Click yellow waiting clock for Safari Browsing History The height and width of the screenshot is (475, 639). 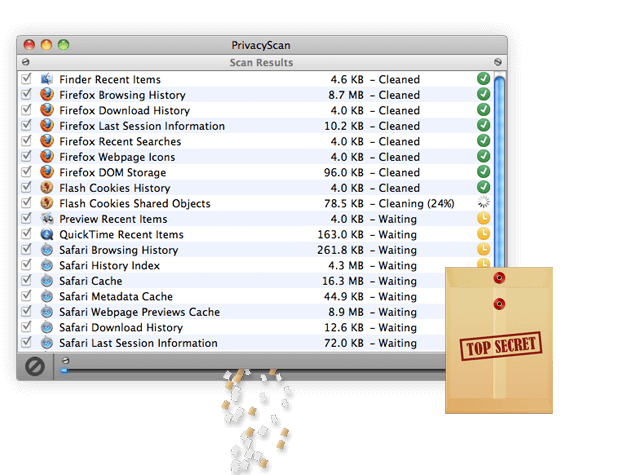pos(483,249)
